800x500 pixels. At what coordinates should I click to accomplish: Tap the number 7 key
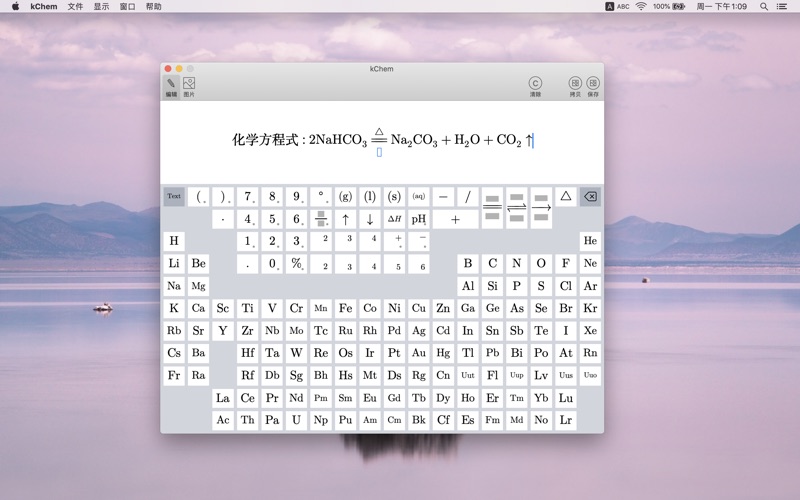pos(247,196)
